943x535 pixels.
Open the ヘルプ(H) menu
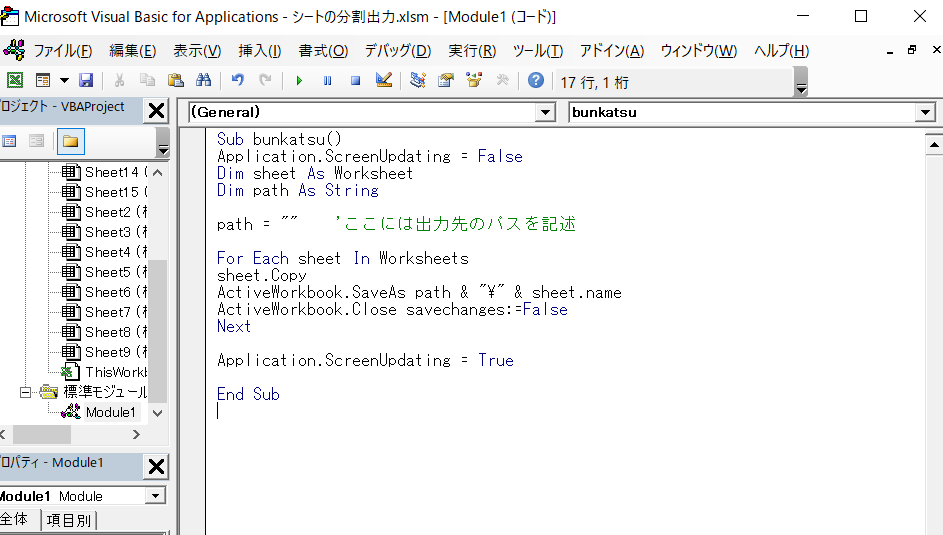(x=781, y=50)
